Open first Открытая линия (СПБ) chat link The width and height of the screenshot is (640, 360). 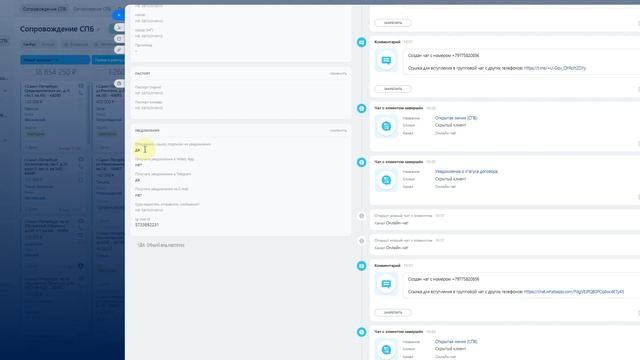pos(456,118)
